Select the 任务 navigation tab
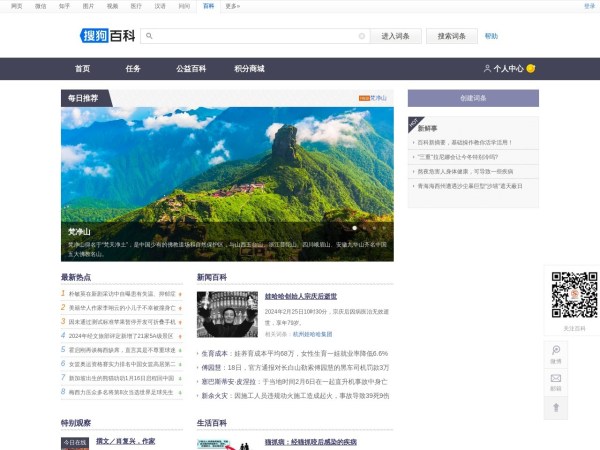Screen dimensions: 600x450 133,69
